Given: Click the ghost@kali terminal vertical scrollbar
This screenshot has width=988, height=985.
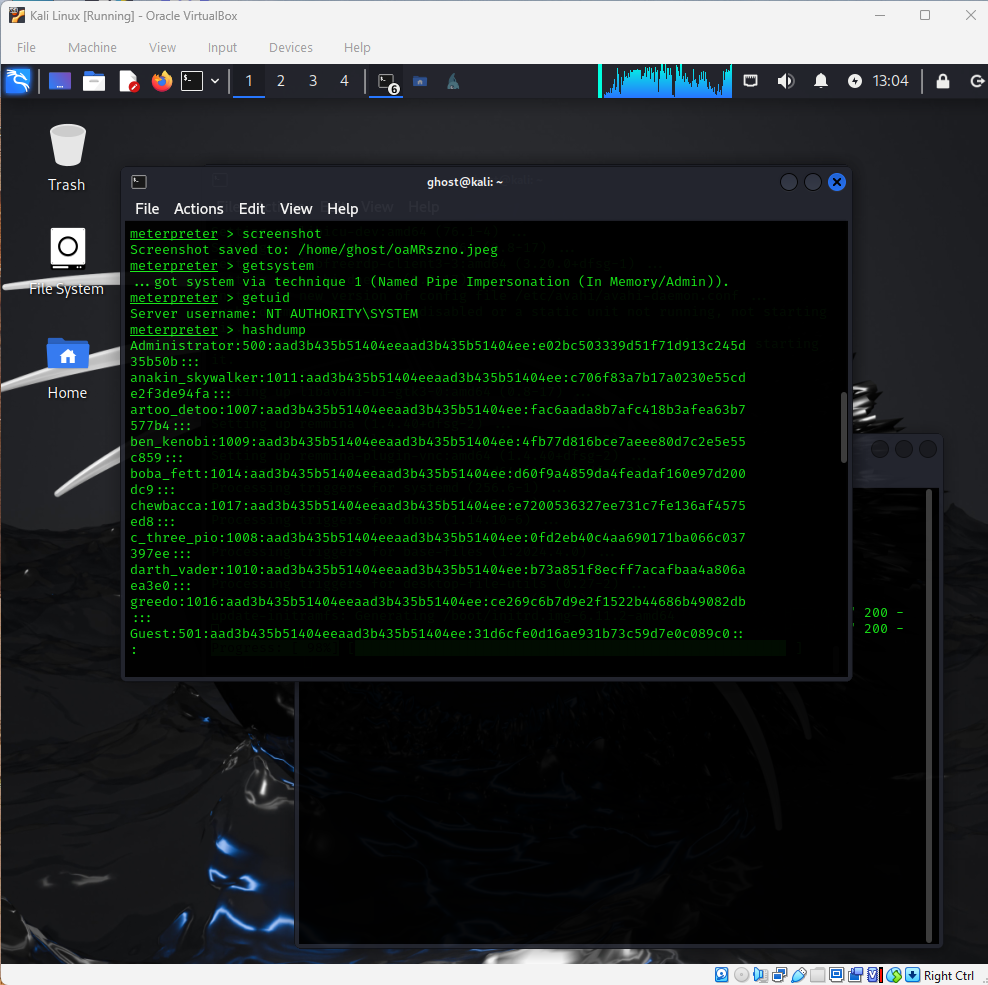Looking at the screenshot, I should (843, 427).
